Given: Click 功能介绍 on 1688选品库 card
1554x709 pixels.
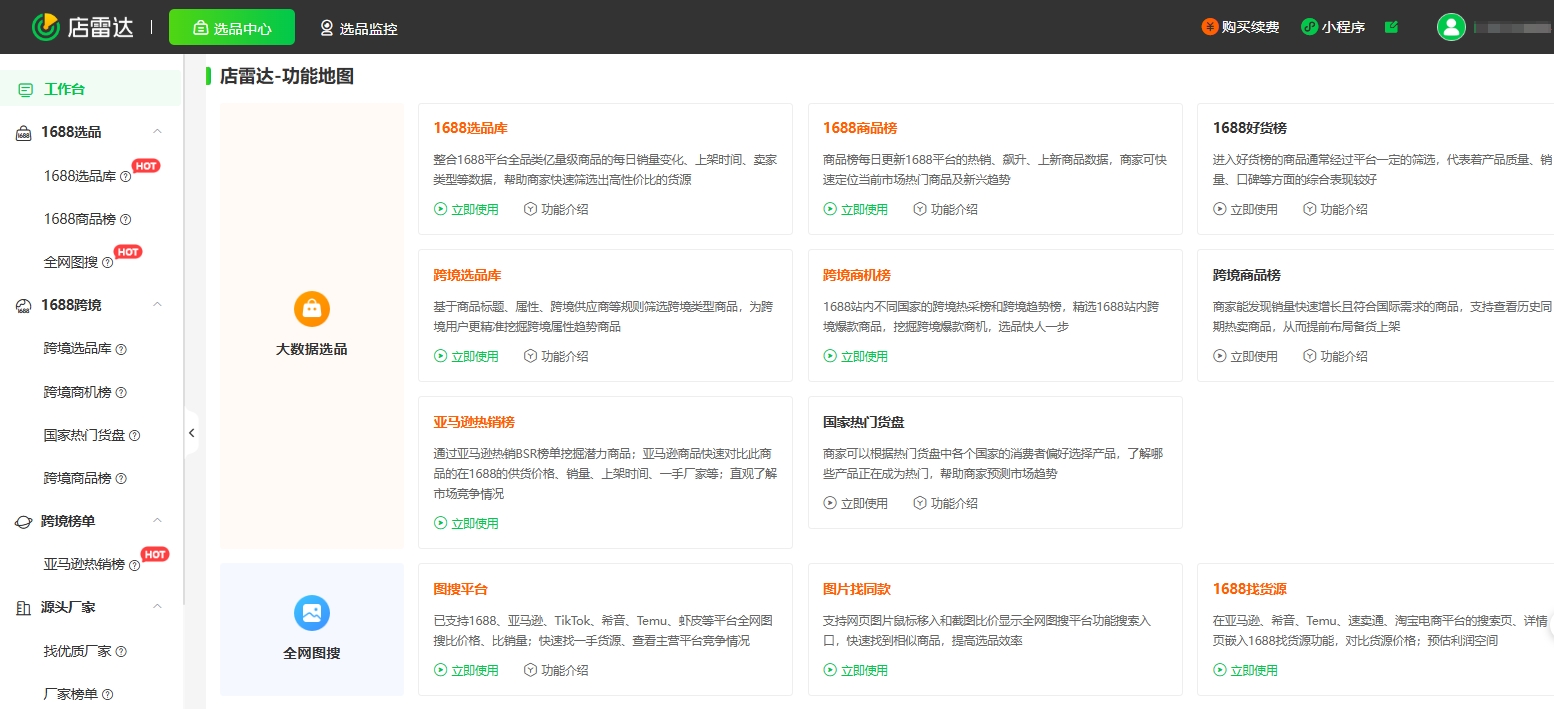Looking at the screenshot, I should point(556,209).
